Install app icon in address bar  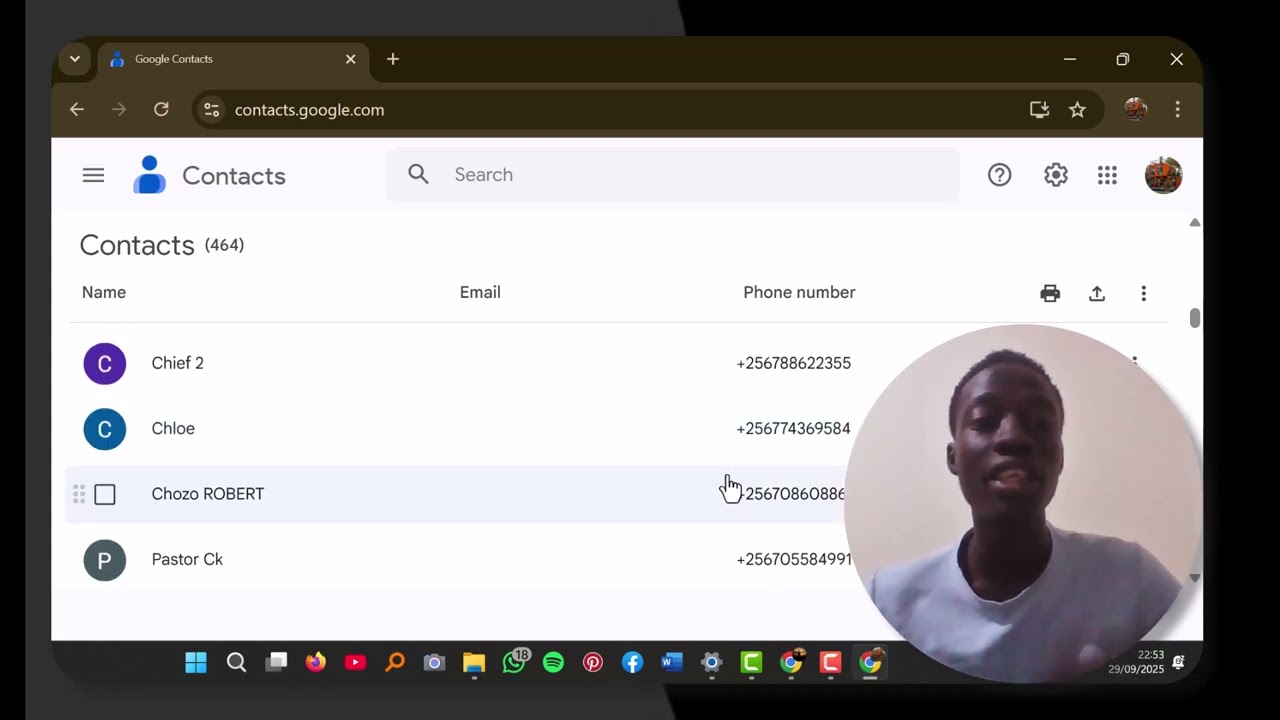(x=1039, y=110)
